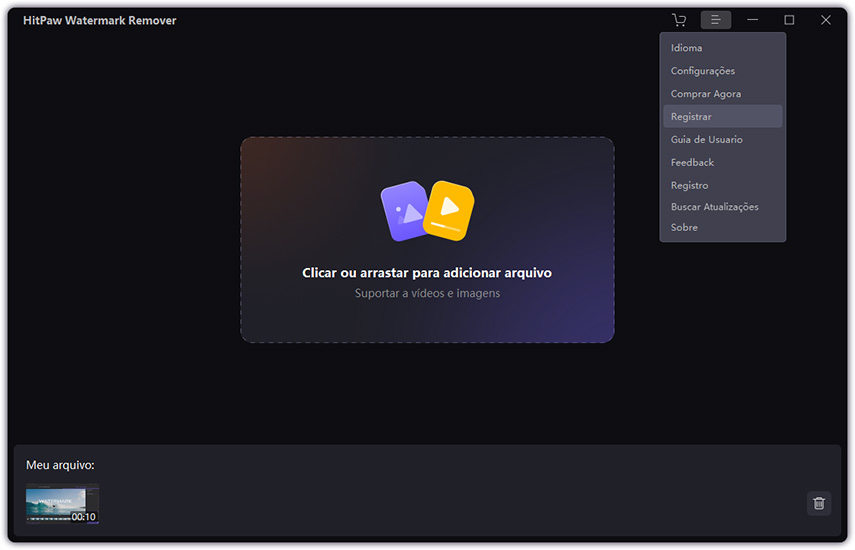This screenshot has width=855, height=550.
Task: Open Configurações menu entry
Action: (722, 71)
